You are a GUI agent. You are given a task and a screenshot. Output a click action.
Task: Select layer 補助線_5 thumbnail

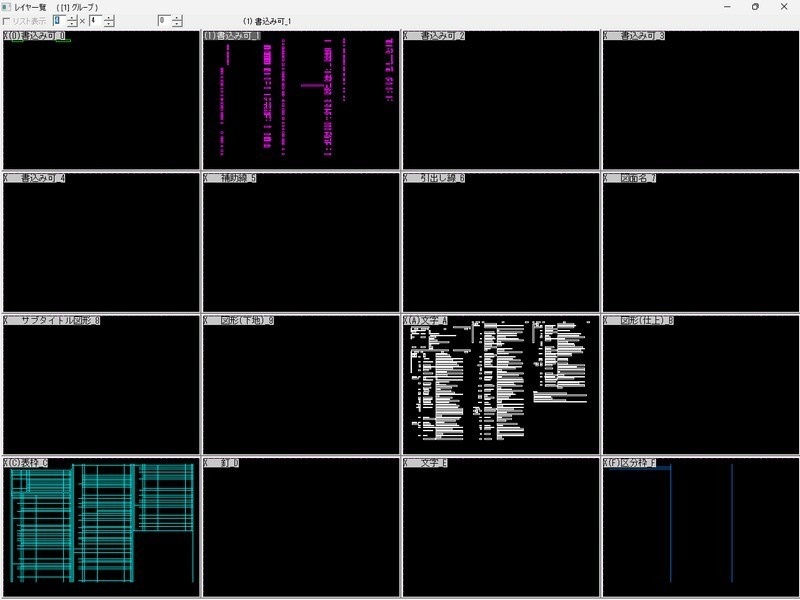coord(301,242)
